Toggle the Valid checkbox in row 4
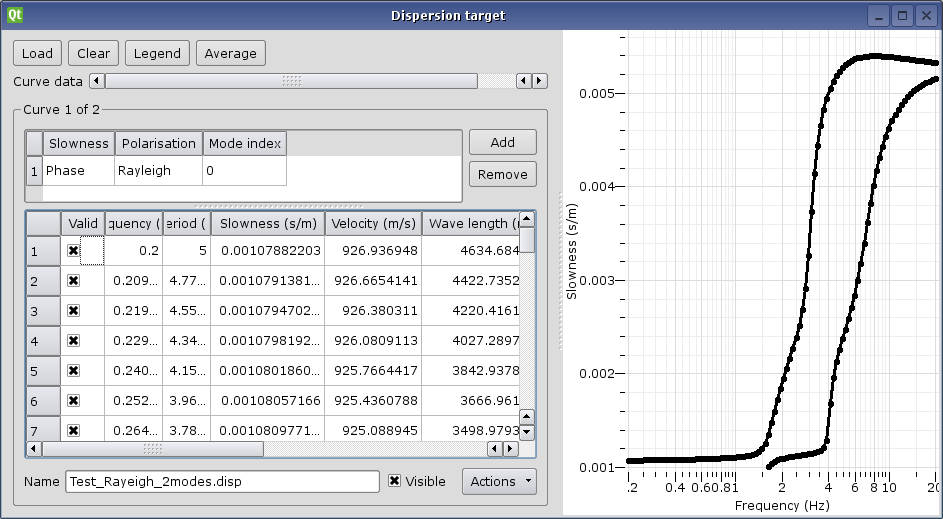 pos(73,341)
